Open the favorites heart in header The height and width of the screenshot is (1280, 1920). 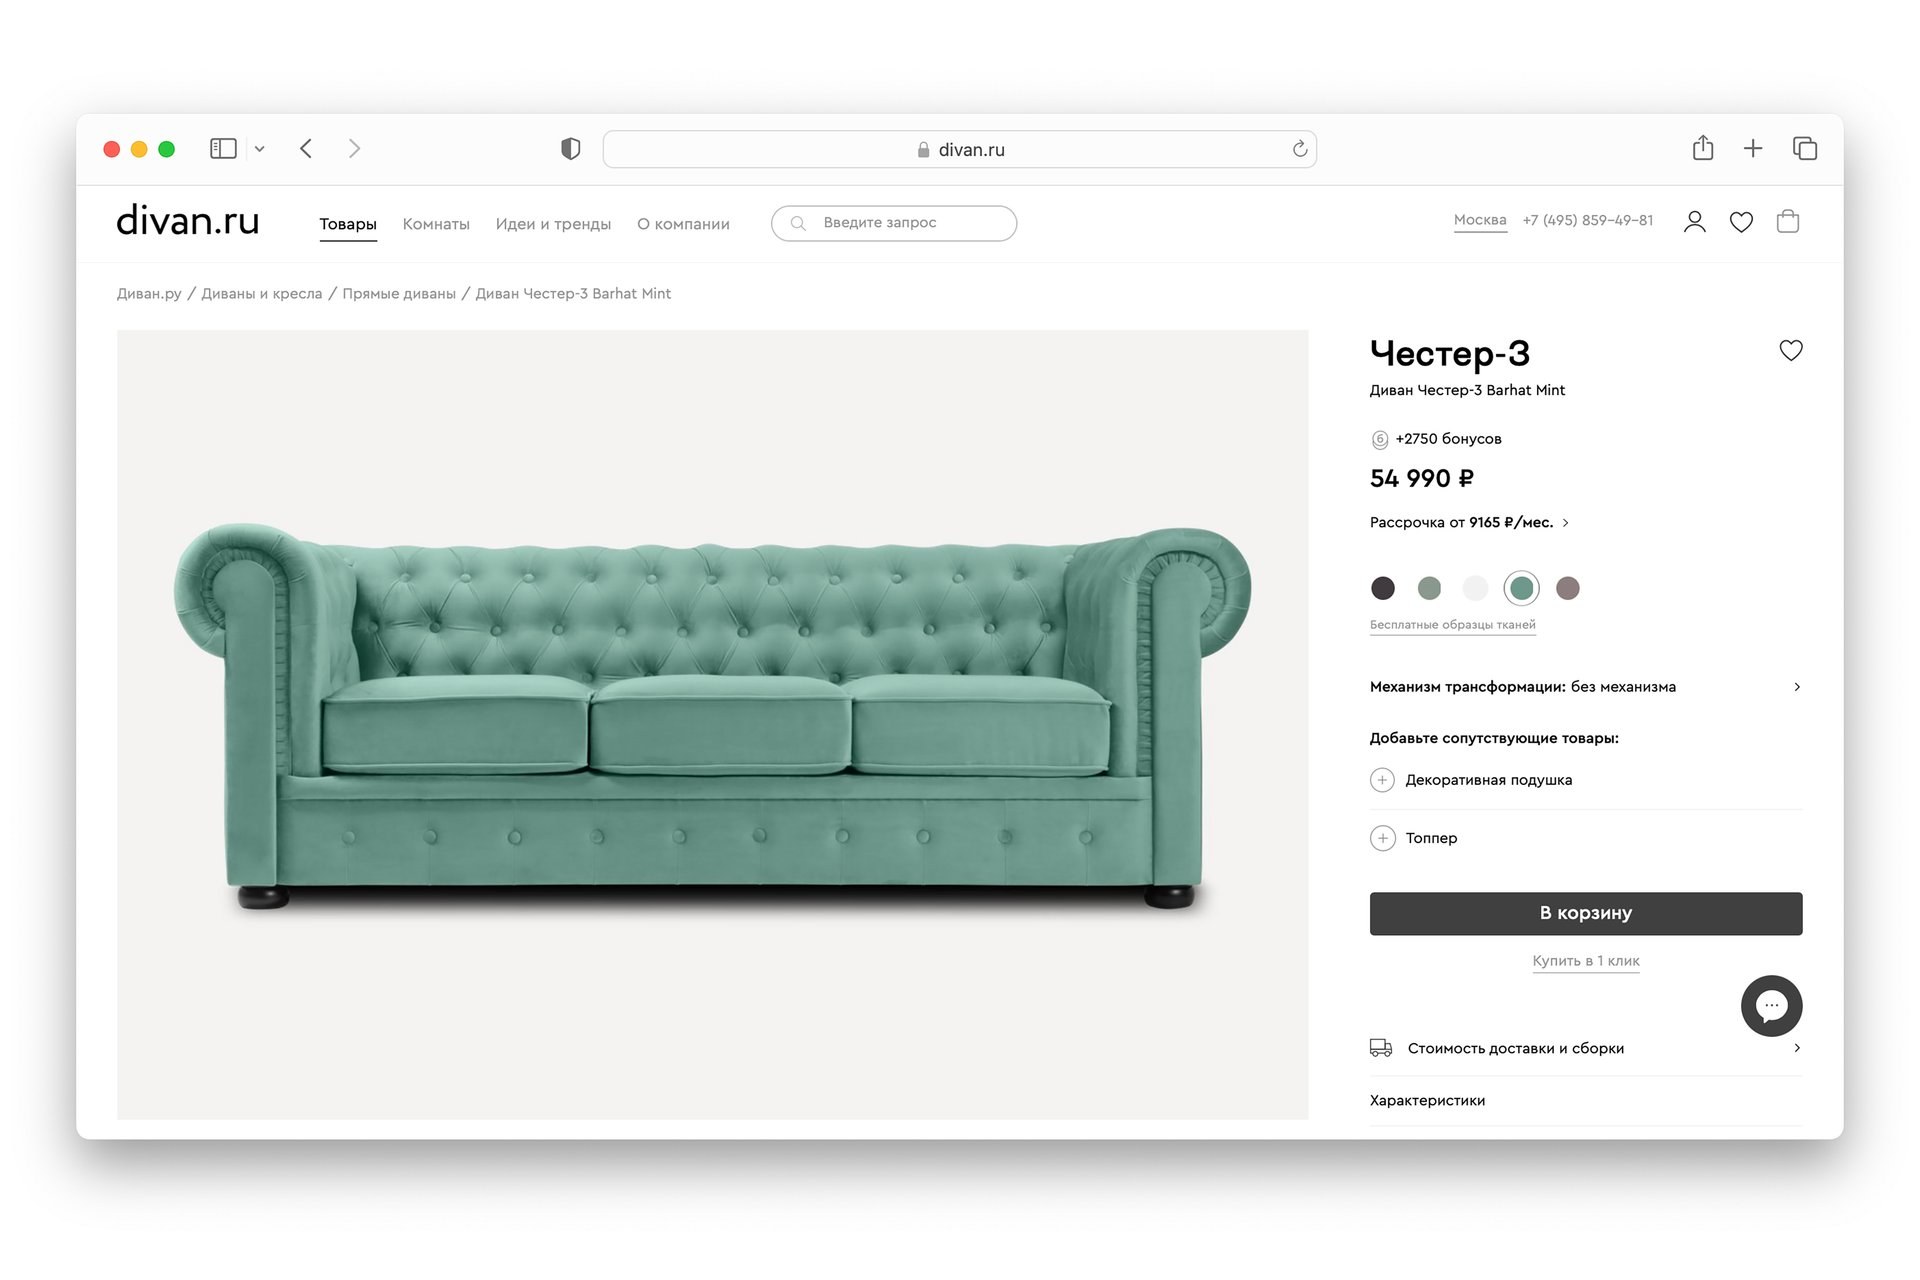click(x=1741, y=222)
